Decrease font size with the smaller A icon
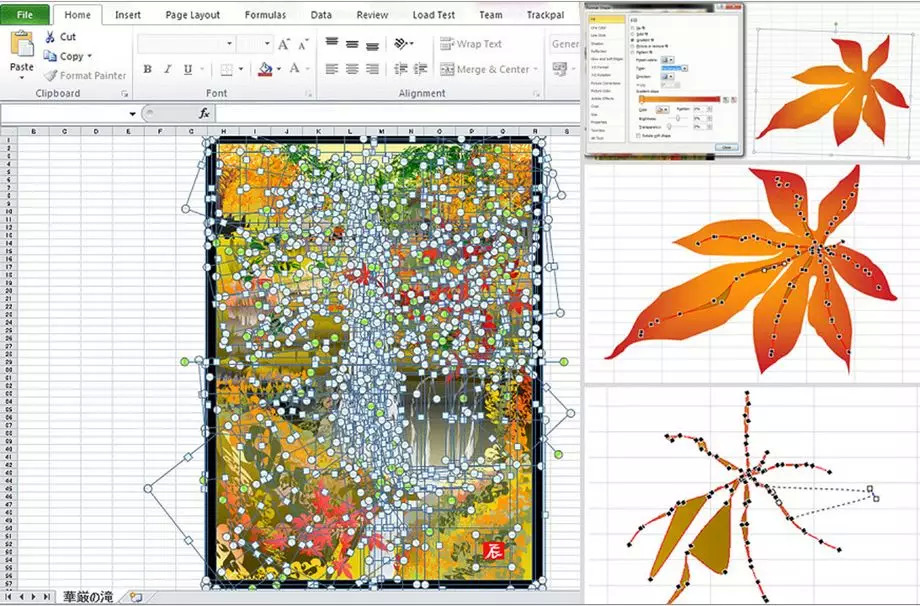 pyautogui.click(x=303, y=45)
